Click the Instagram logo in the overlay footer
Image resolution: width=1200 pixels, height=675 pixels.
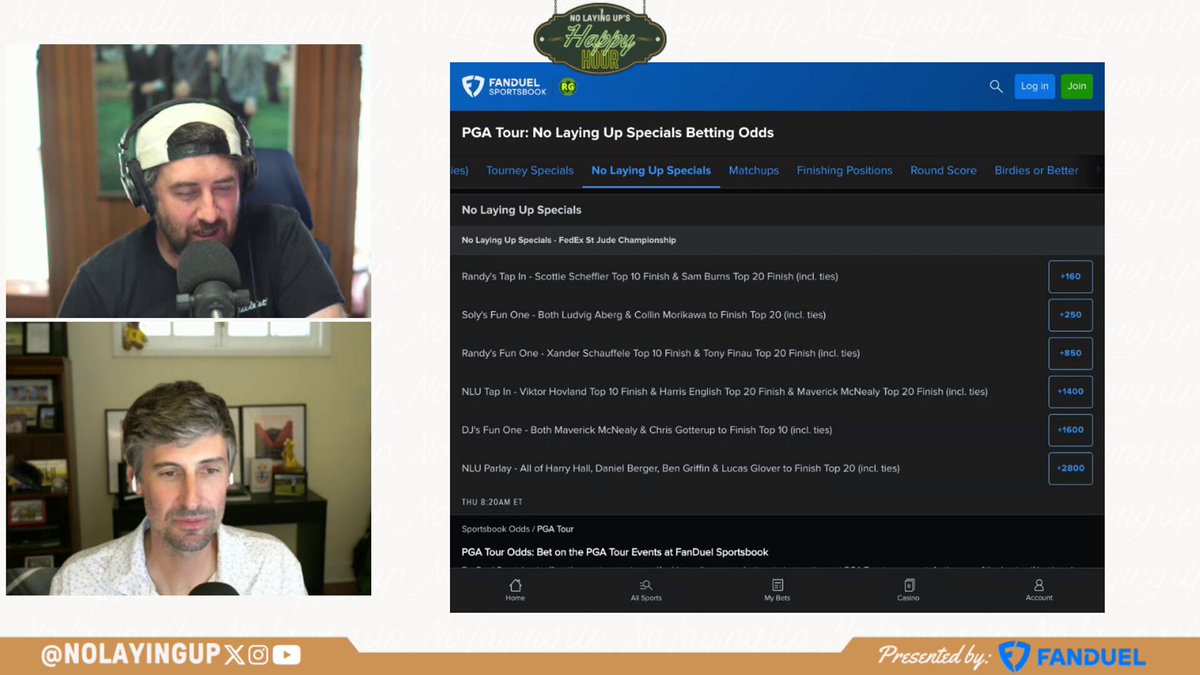[x=258, y=655]
